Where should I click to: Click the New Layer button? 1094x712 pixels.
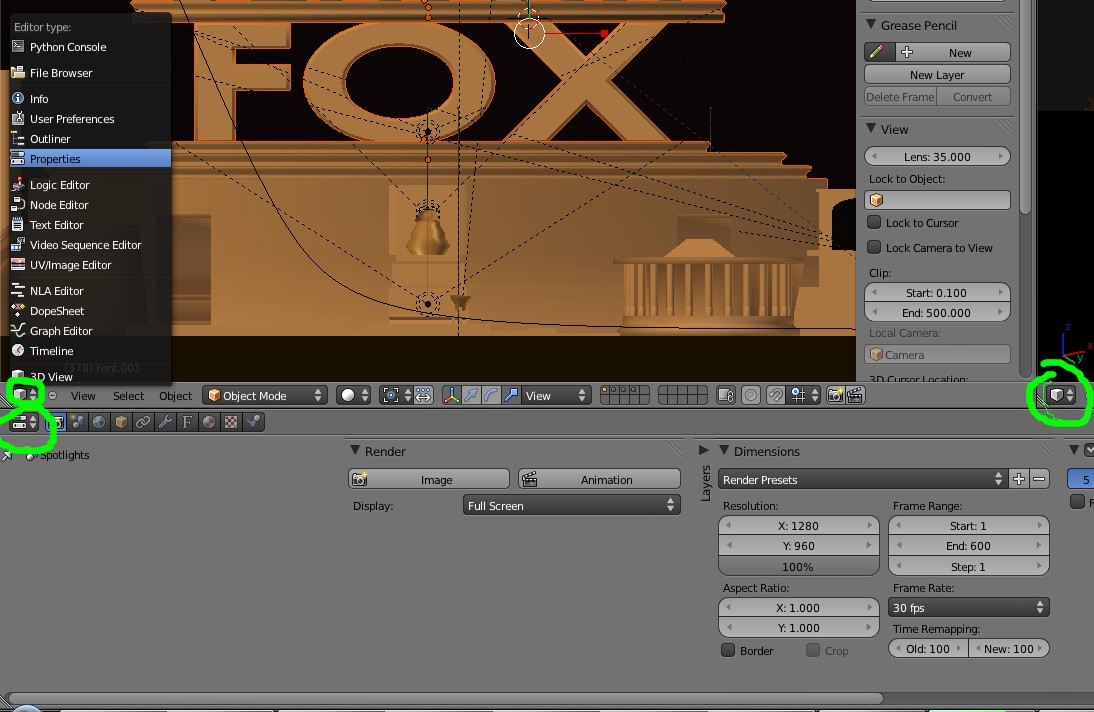(x=937, y=75)
